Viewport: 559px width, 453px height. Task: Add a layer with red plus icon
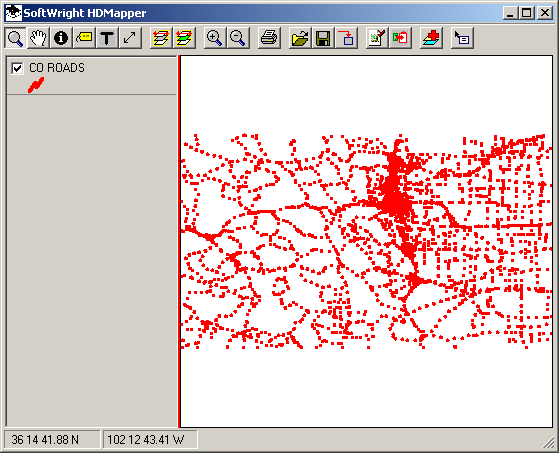click(431, 38)
